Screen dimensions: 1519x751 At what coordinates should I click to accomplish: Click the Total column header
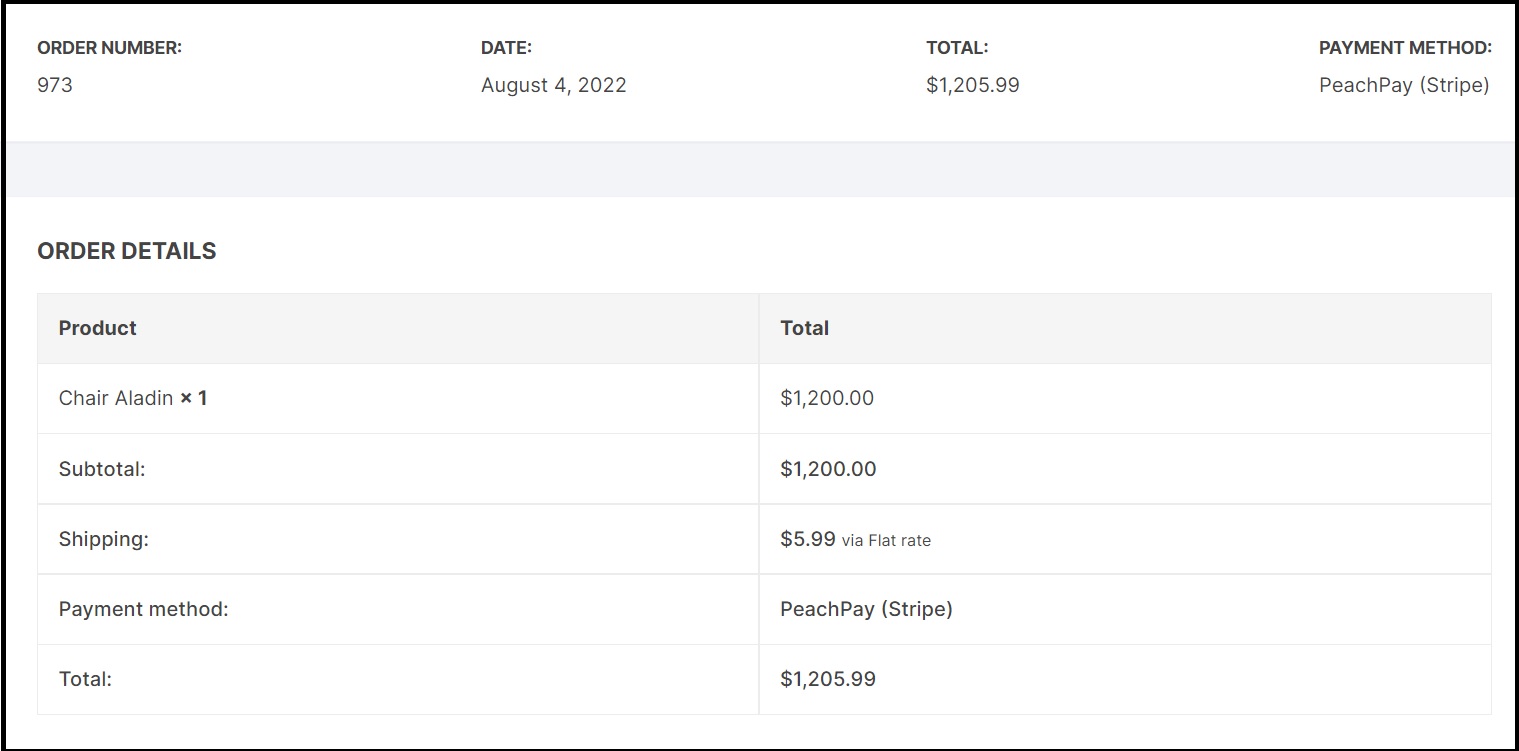805,328
